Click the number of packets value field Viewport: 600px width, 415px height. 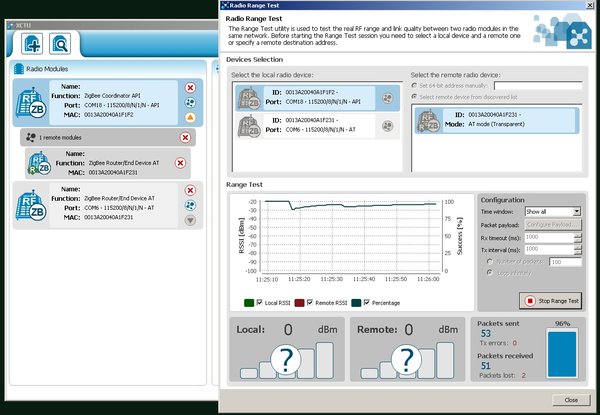point(565,262)
